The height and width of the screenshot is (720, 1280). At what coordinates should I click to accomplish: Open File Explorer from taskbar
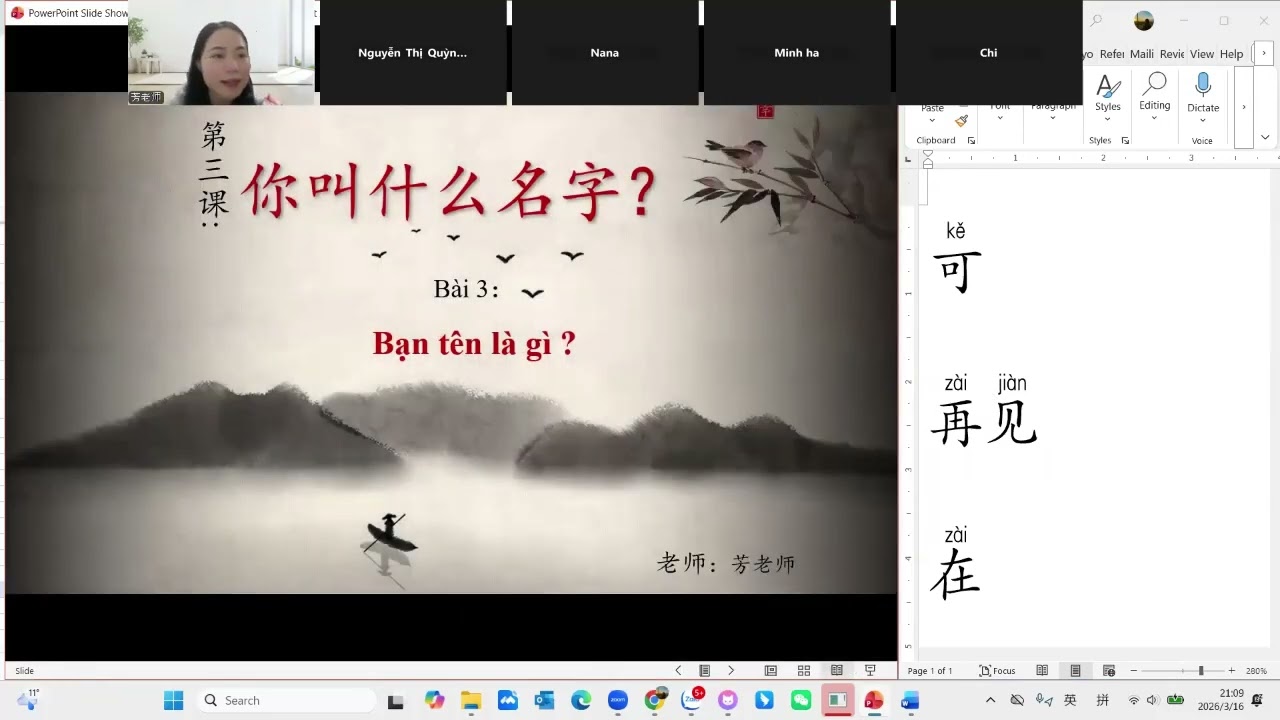click(471, 700)
